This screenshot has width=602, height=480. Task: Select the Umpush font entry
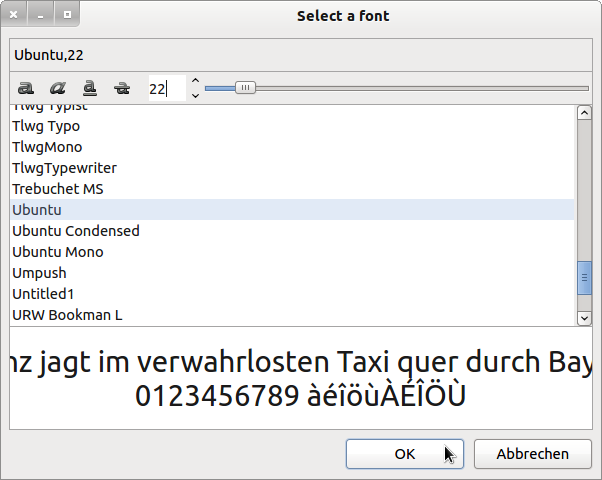pyautogui.click(x=38, y=273)
